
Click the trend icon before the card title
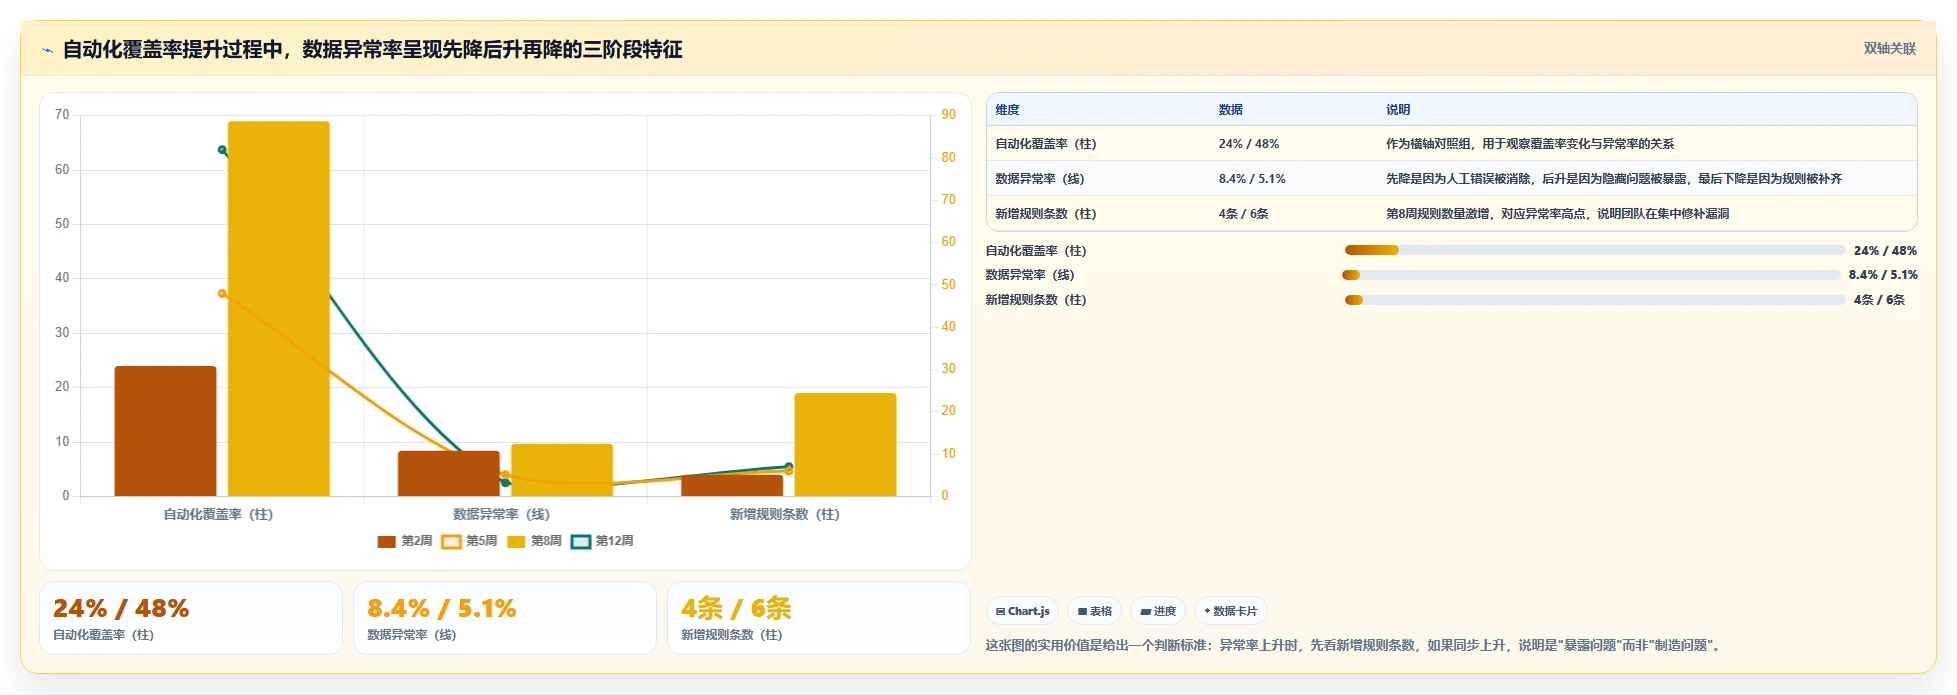(47, 50)
